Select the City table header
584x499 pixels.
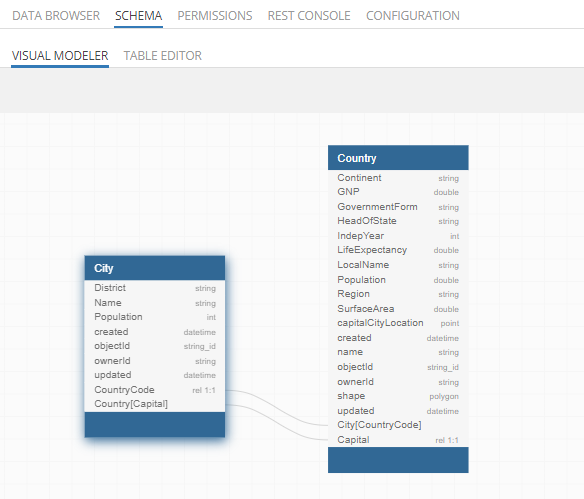click(155, 268)
